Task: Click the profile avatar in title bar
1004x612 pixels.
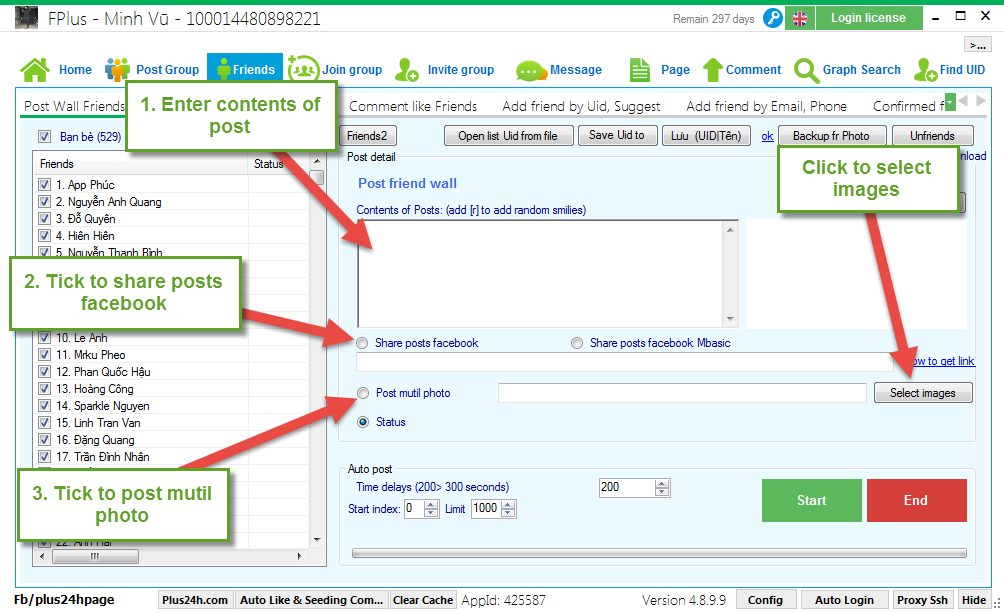Action: pyautogui.click(x=26, y=18)
